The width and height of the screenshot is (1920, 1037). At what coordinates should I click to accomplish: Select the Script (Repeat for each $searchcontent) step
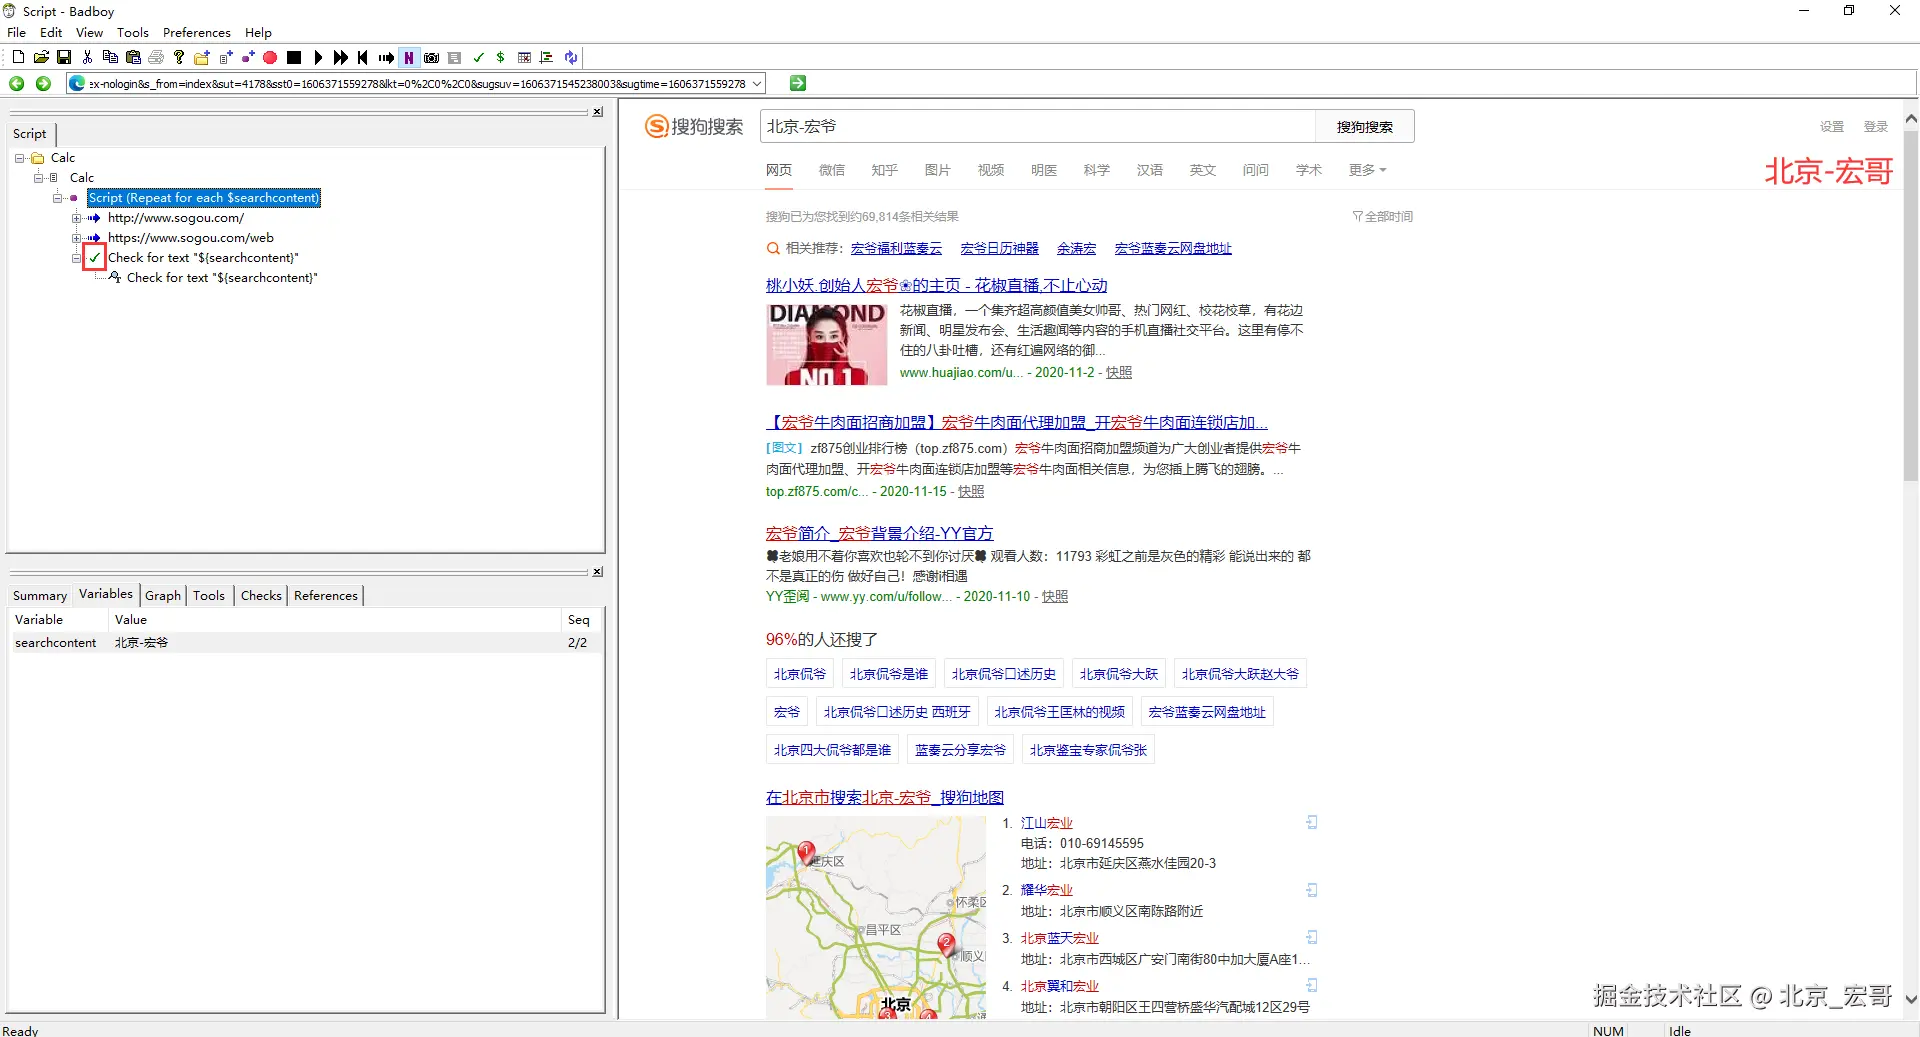pos(204,198)
